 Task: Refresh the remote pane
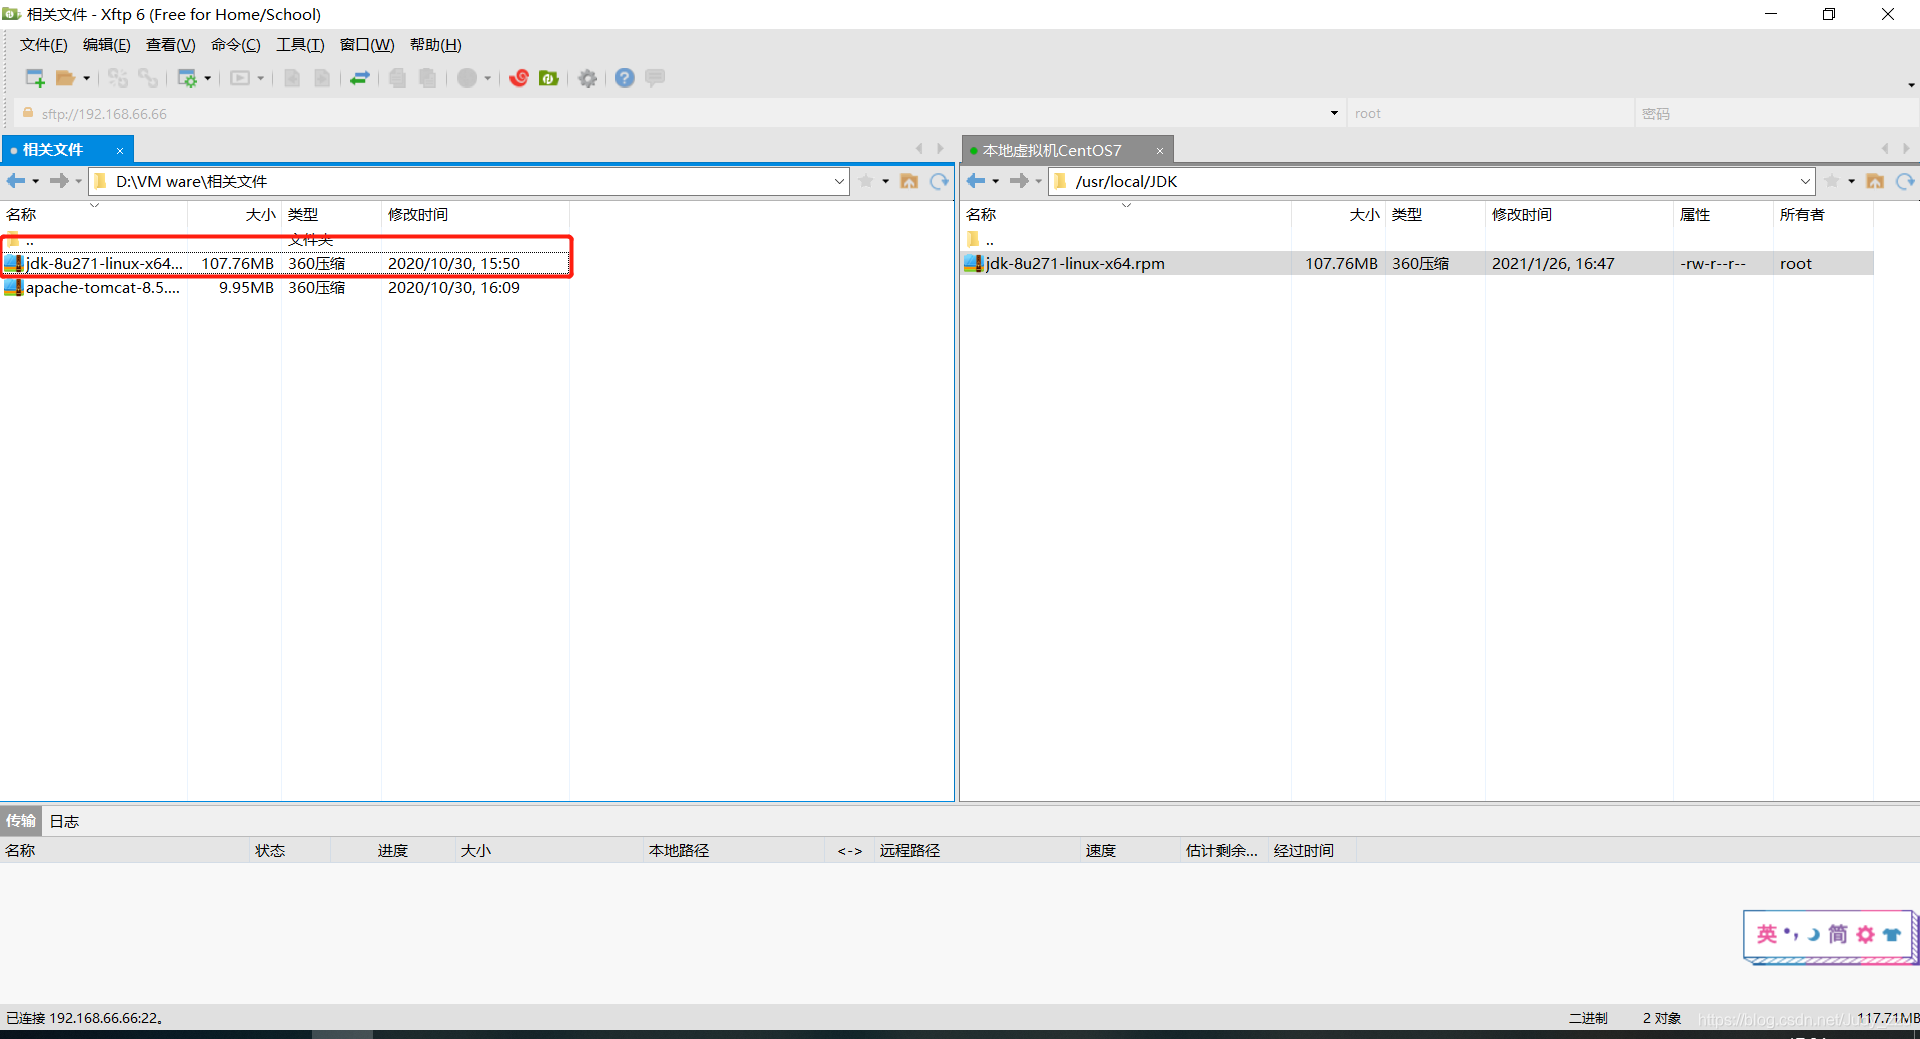pyautogui.click(x=1905, y=181)
